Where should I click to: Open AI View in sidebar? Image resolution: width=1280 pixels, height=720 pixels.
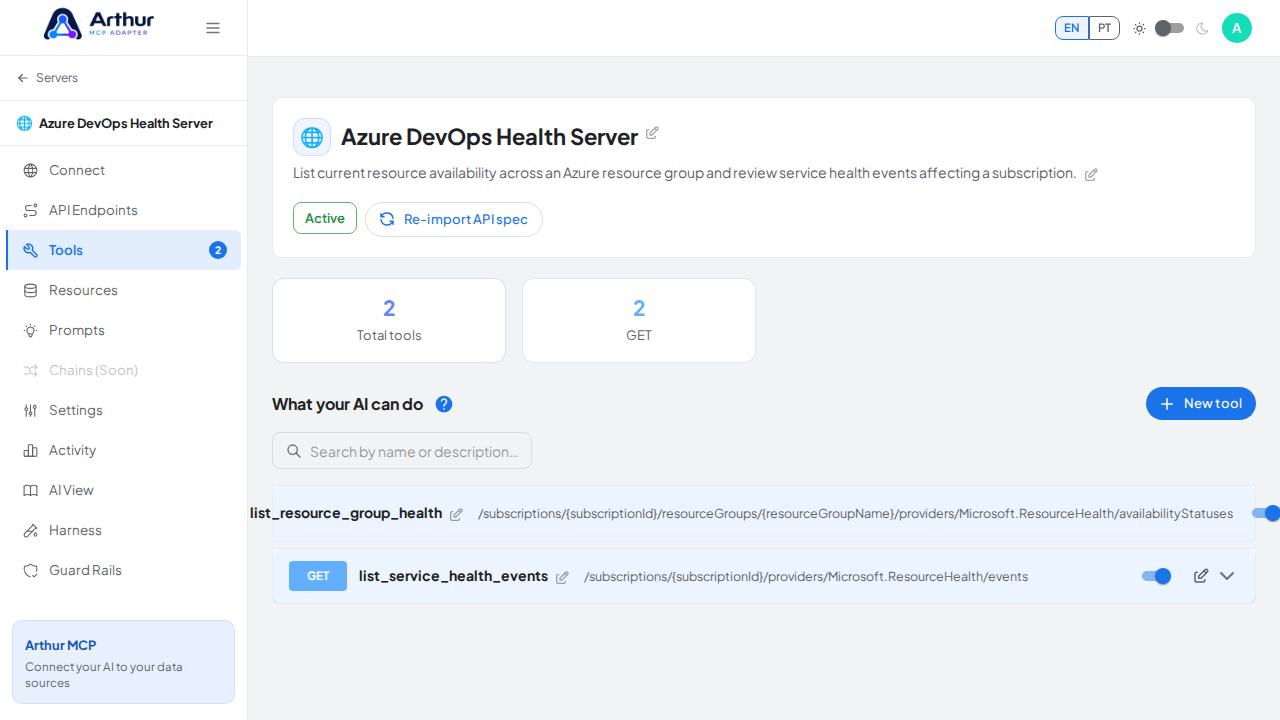[123, 490]
